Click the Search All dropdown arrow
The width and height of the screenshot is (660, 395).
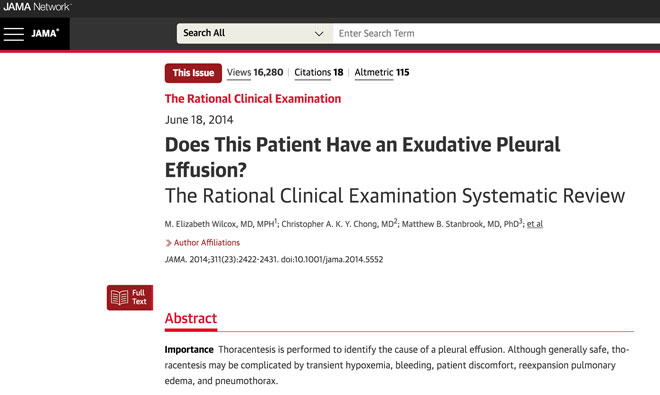pyautogui.click(x=319, y=34)
